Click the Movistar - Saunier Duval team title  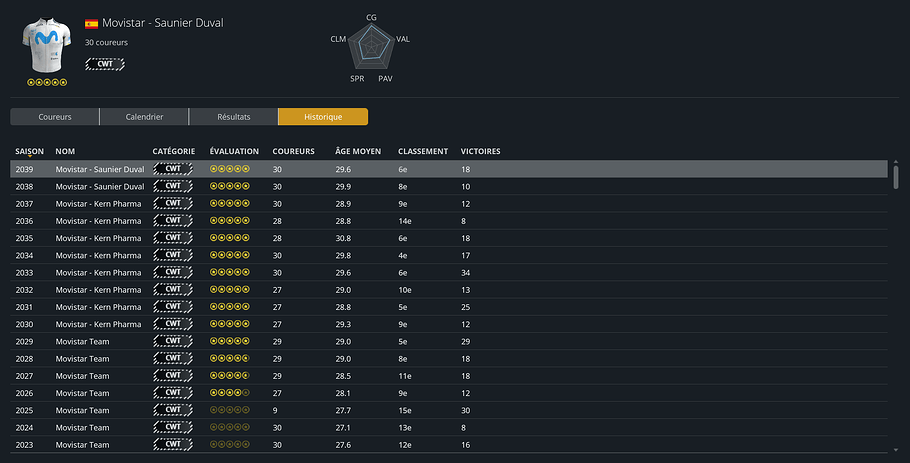[162, 23]
